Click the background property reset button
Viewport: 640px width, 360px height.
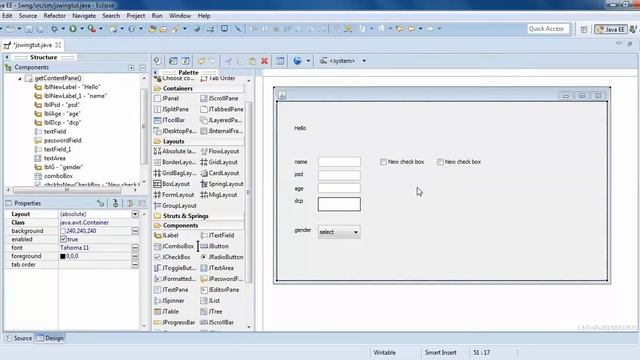135,231
